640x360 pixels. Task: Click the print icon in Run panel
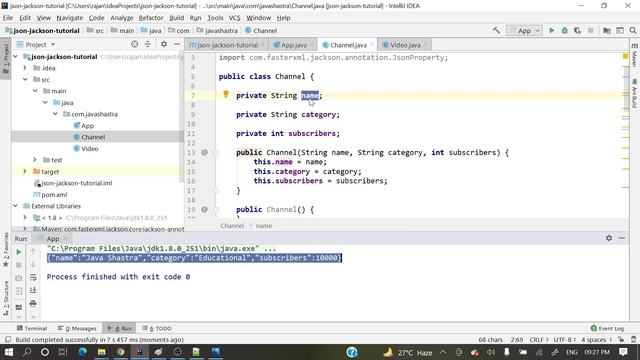(33, 303)
